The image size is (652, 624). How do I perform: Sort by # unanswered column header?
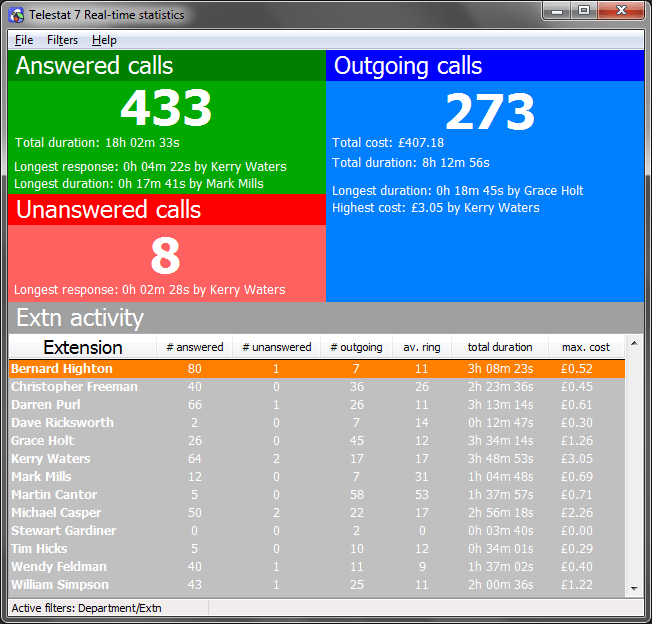point(277,347)
